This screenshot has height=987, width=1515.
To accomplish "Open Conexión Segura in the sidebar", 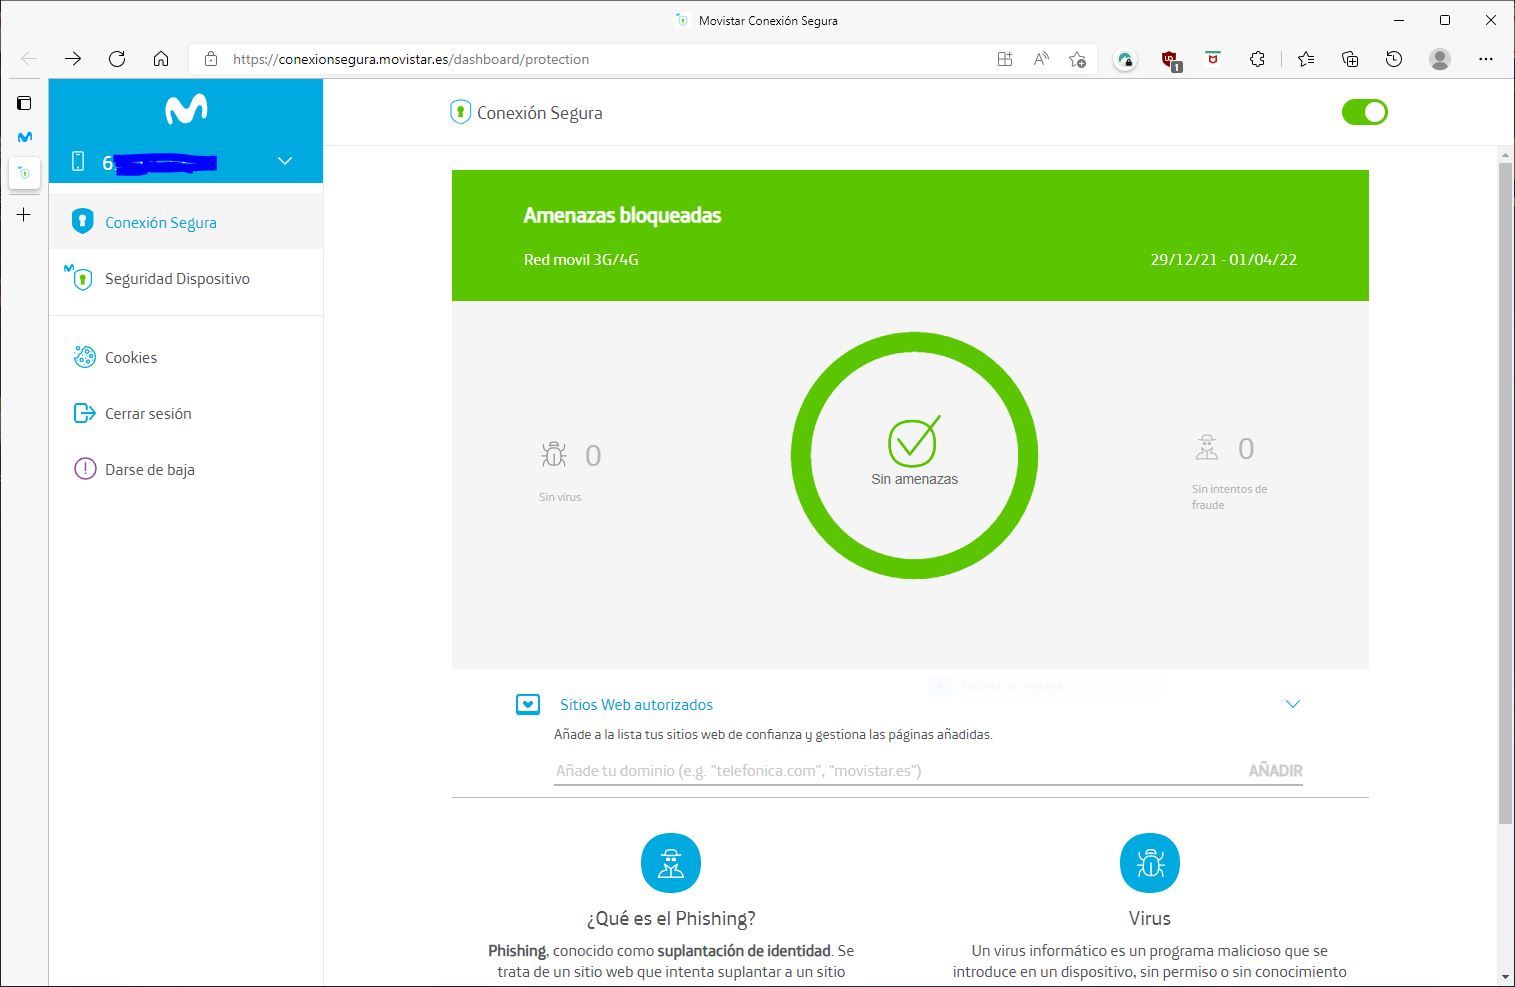I will (x=161, y=222).
